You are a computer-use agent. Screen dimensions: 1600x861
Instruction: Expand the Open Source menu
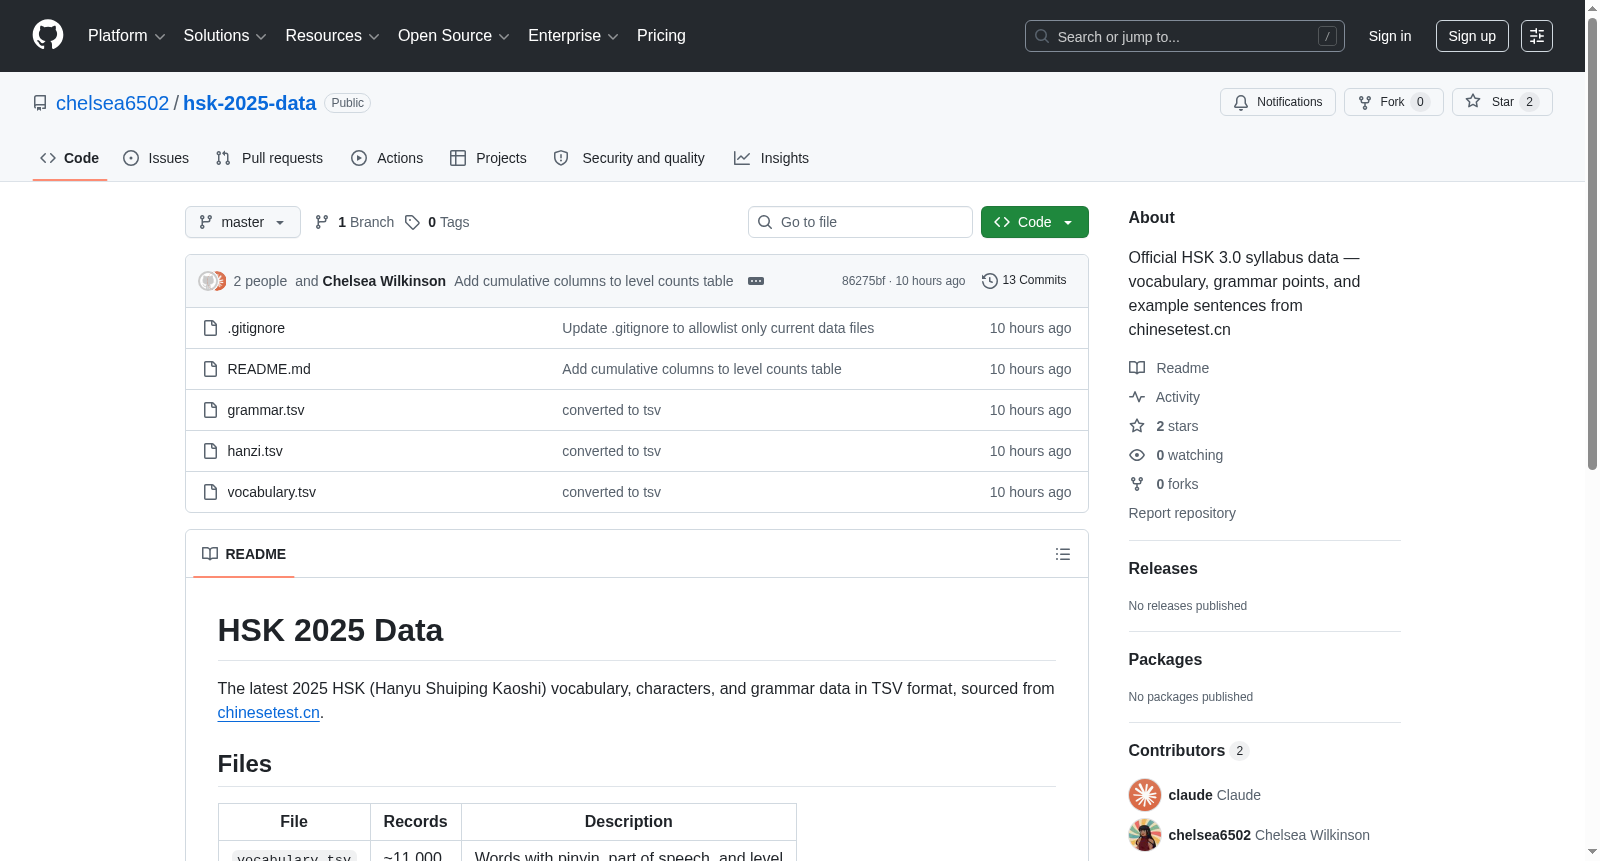pos(454,36)
